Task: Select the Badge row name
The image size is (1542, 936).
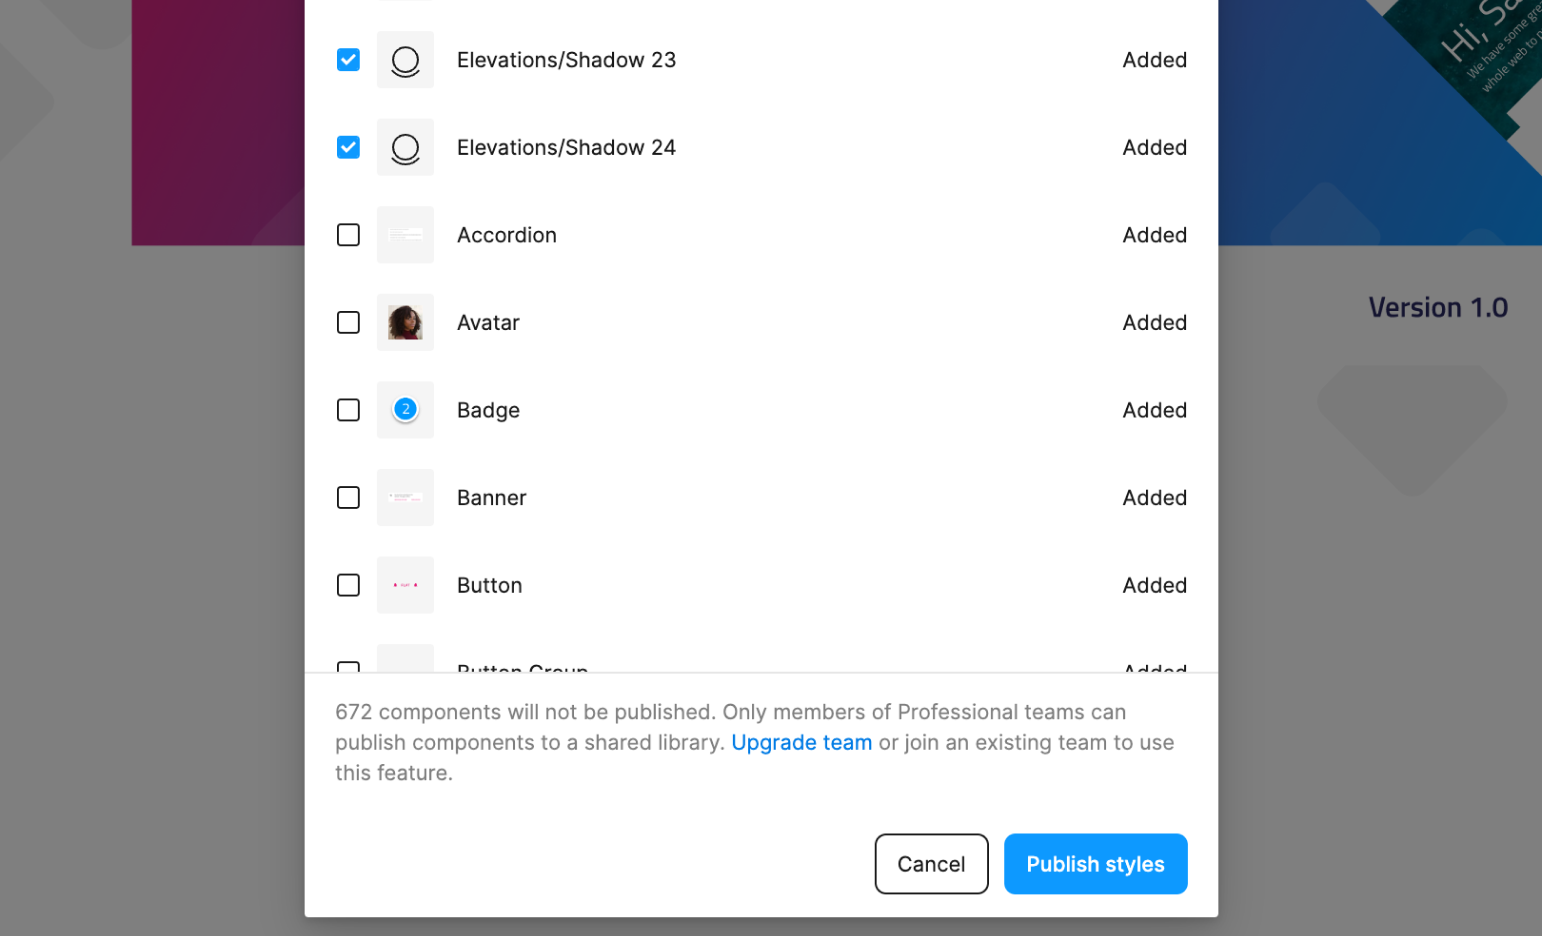Action: [x=488, y=410]
